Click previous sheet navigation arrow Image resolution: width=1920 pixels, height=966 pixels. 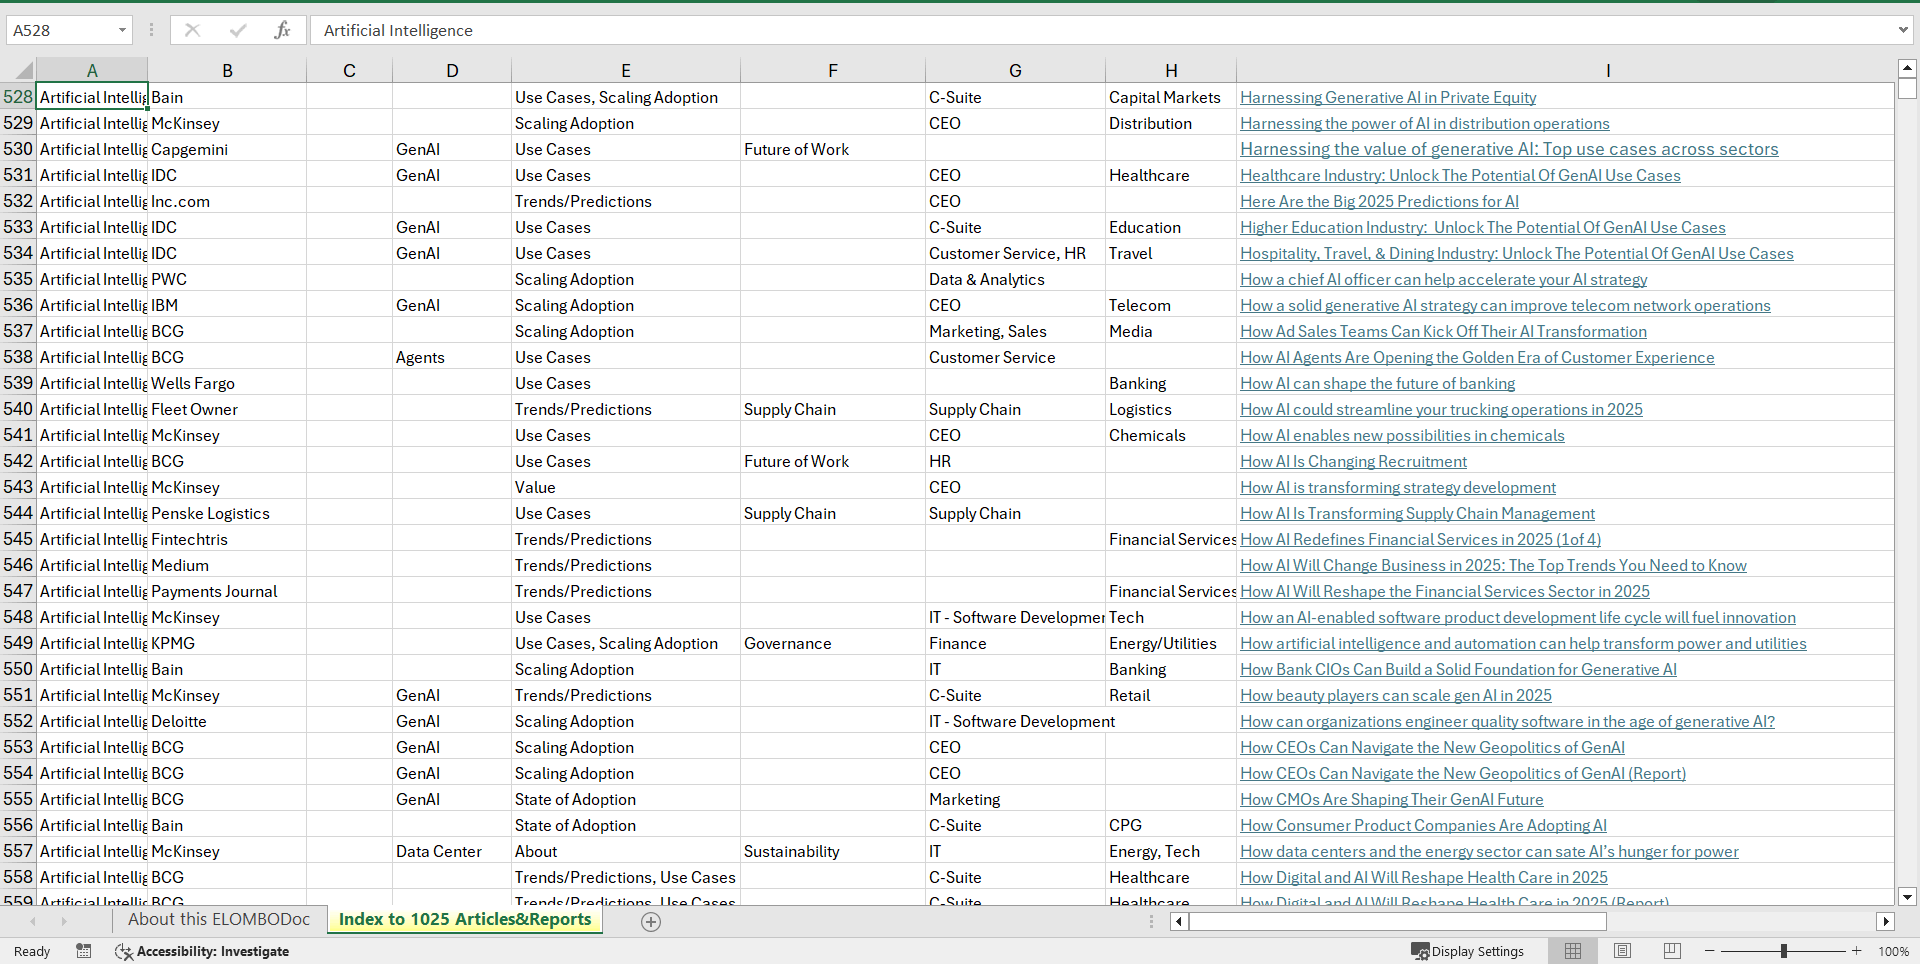(33, 921)
